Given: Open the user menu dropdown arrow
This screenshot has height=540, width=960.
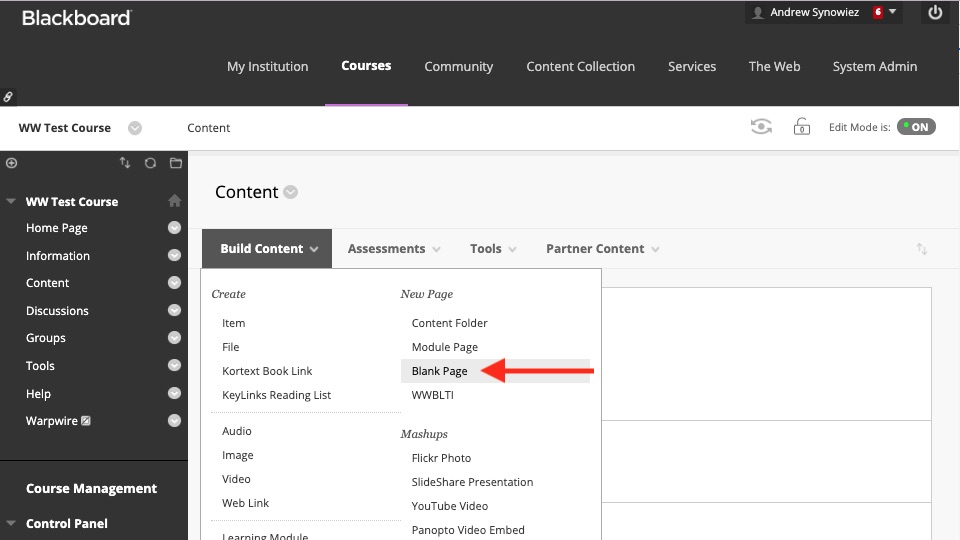Looking at the screenshot, I should tap(892, 12).
